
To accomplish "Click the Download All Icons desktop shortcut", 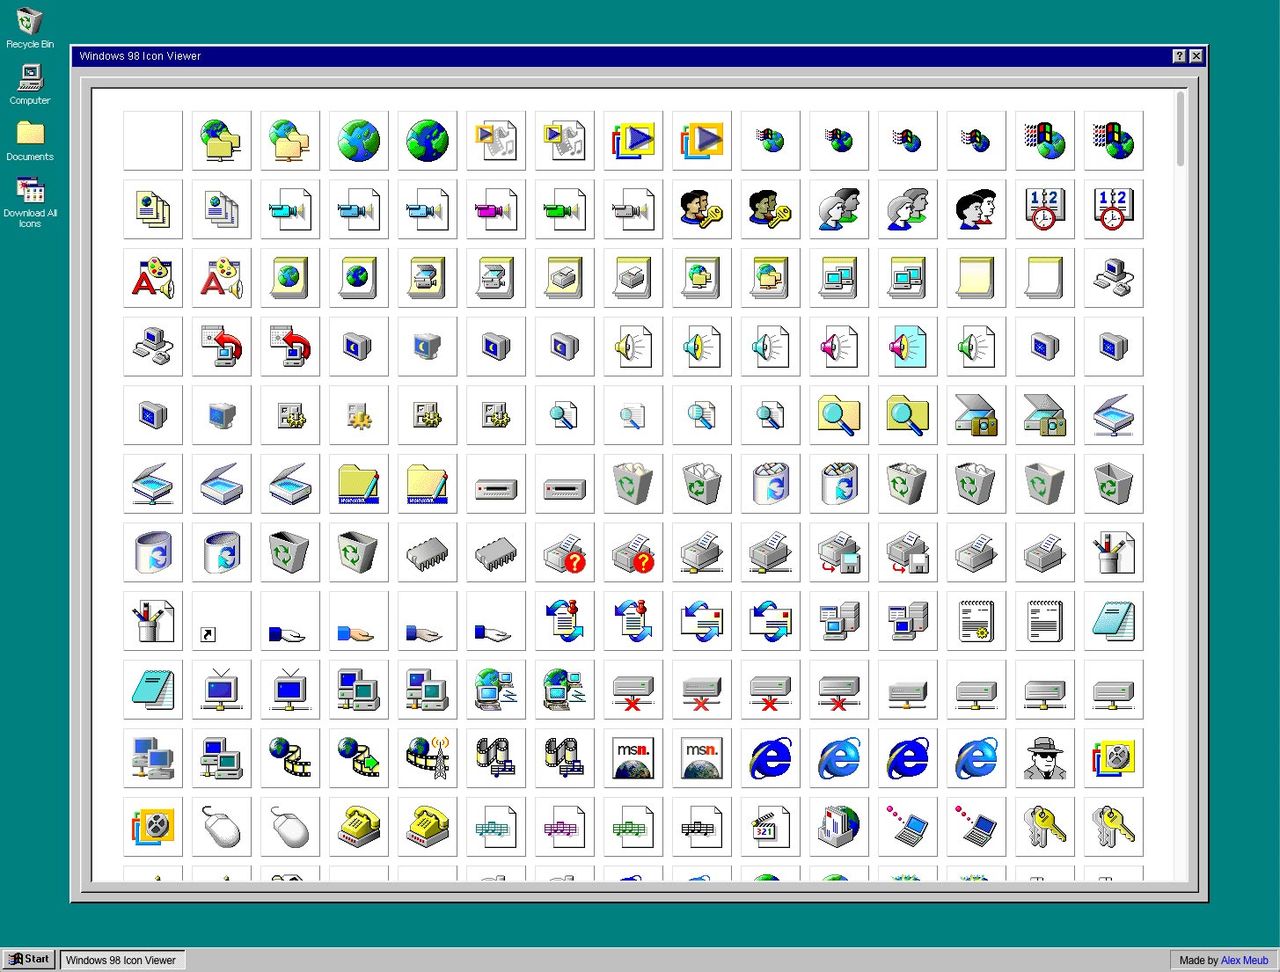I will (30, 203).
